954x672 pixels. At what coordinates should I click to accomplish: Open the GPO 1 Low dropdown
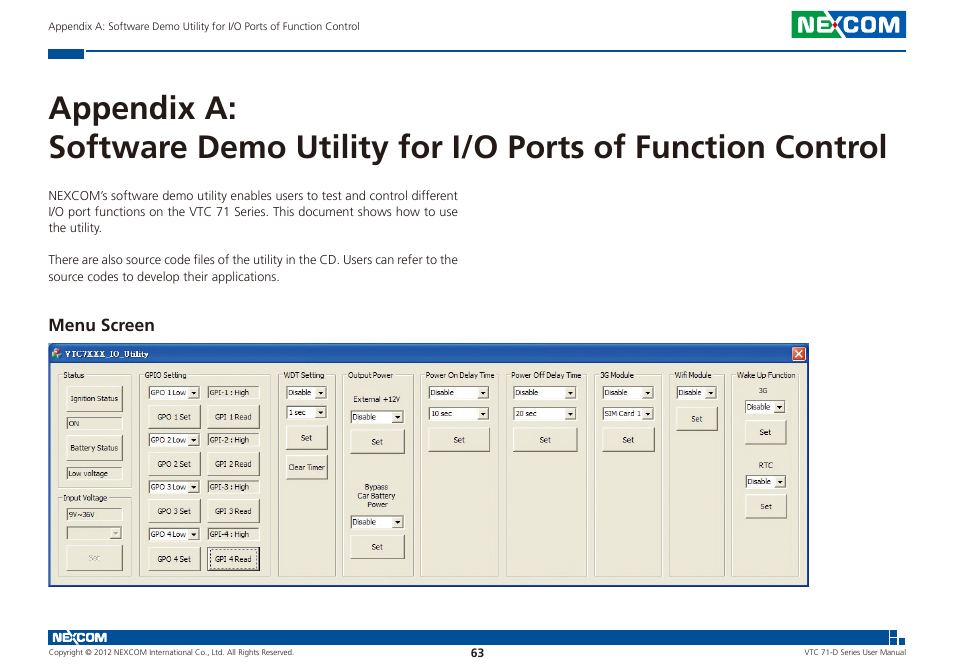click(x=174, y=393)
